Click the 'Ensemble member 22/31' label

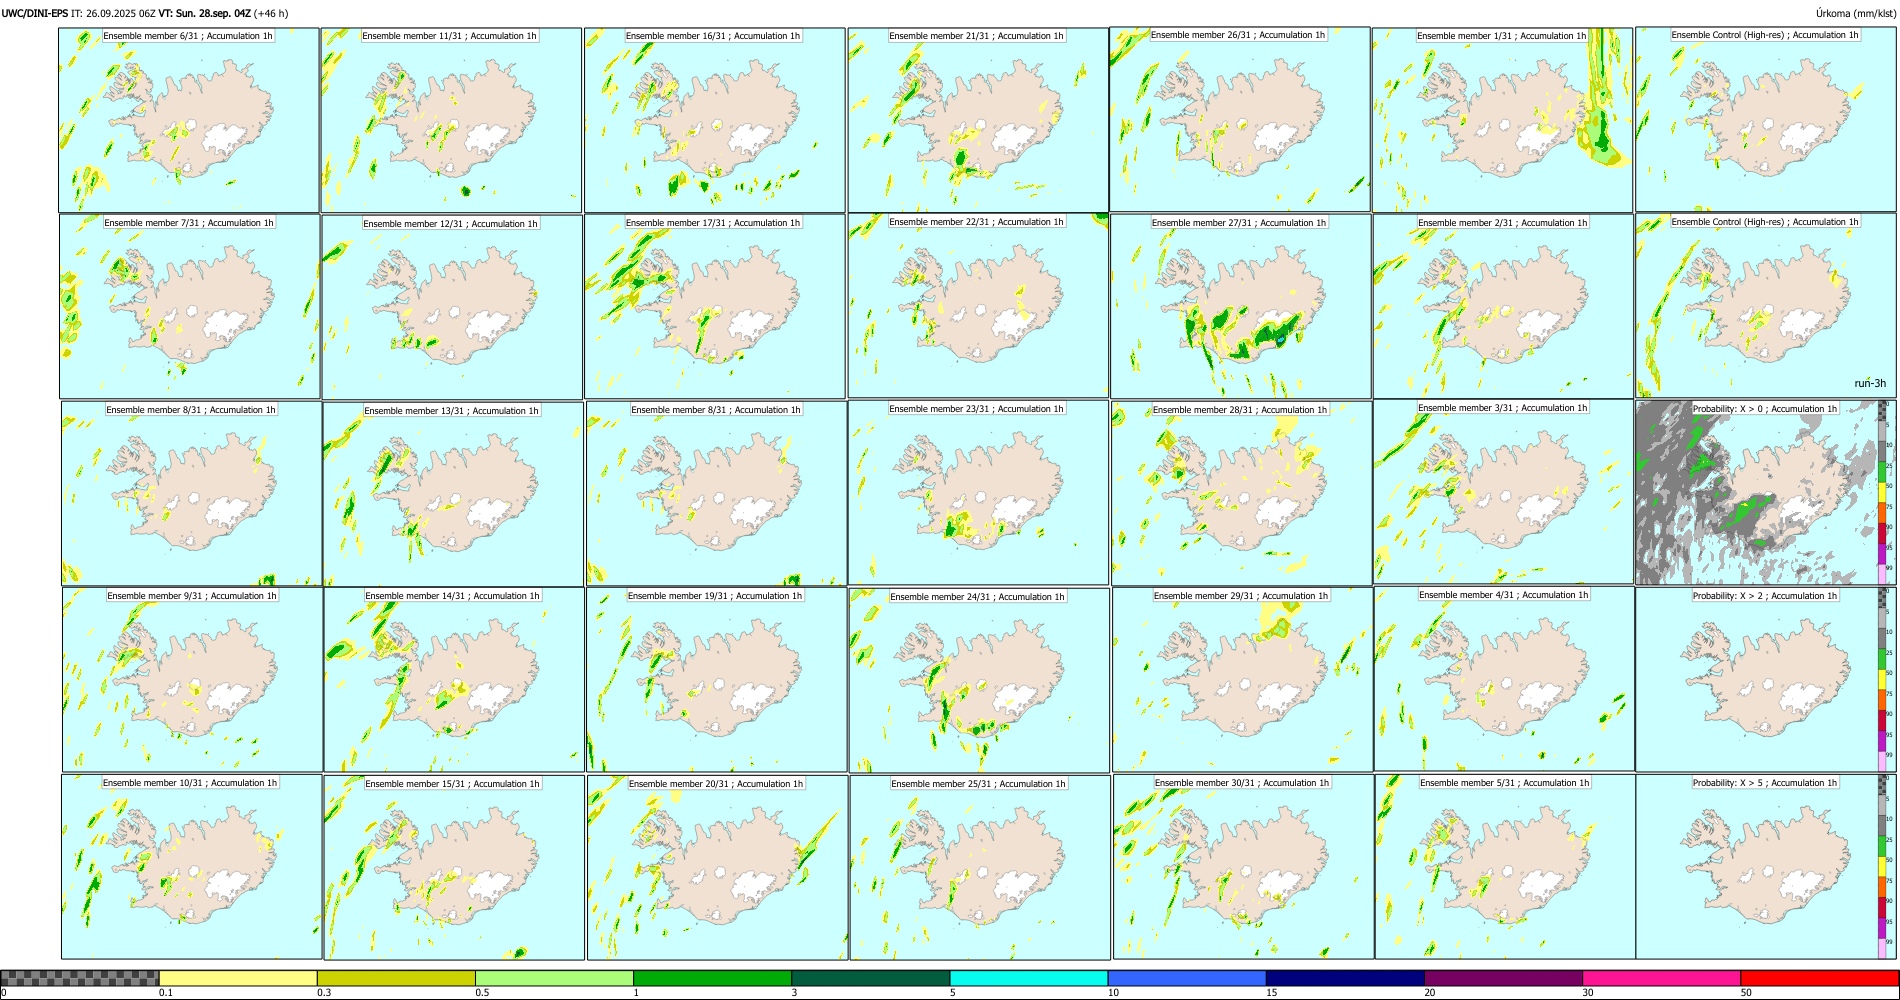pos(976,222)
